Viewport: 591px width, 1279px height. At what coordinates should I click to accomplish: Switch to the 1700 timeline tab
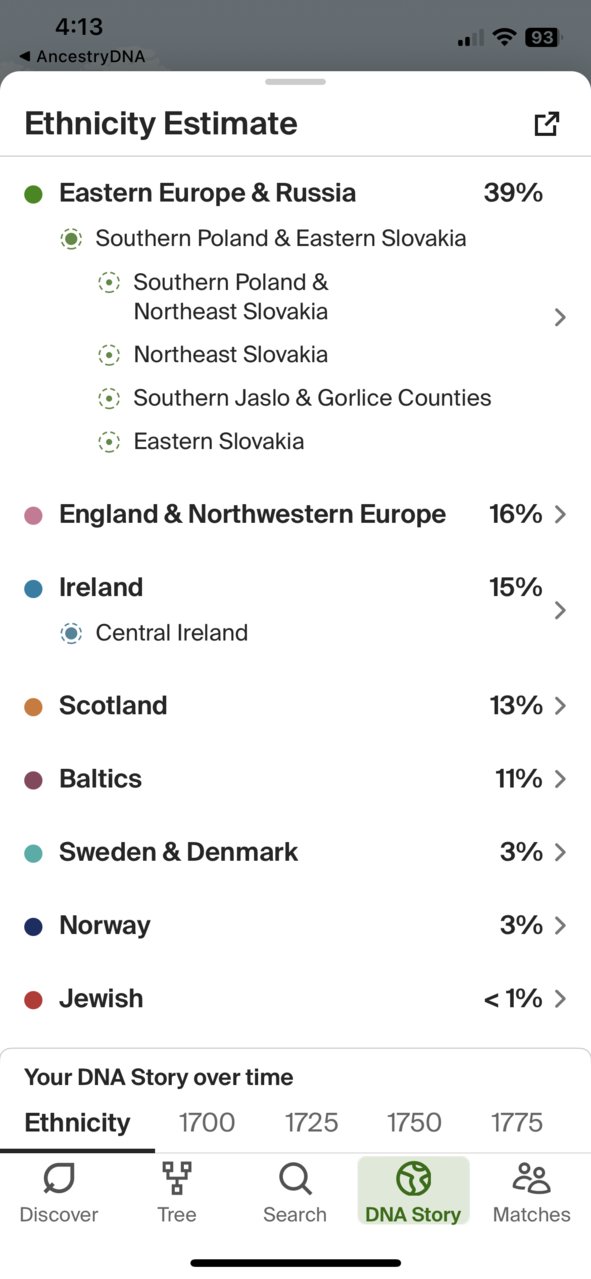207,1122
